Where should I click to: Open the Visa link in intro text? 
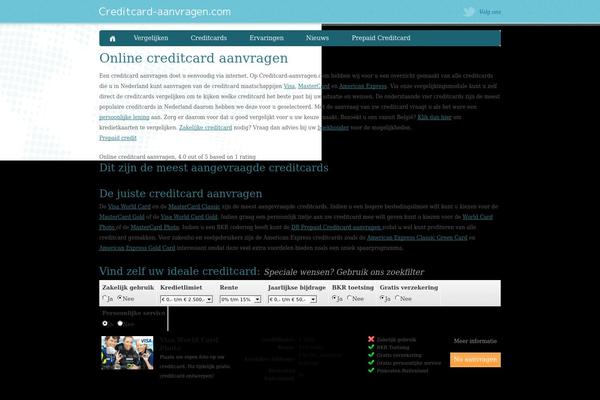click(x=289, y=86)
